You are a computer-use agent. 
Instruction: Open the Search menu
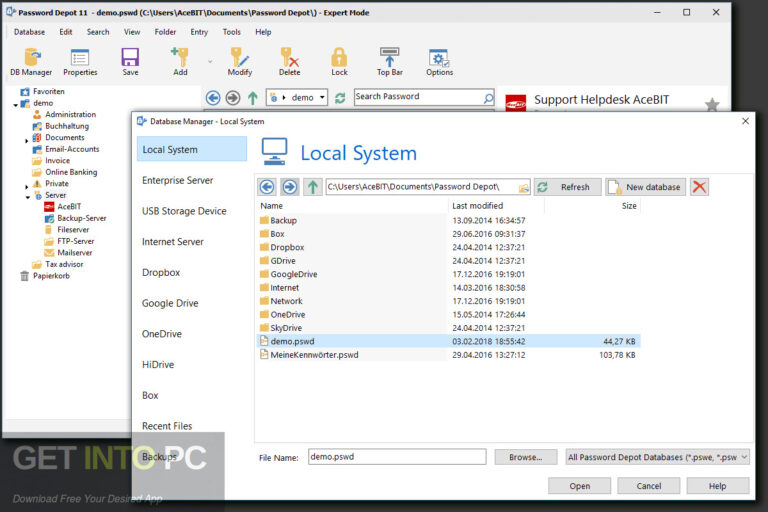[x=98, y=32]
